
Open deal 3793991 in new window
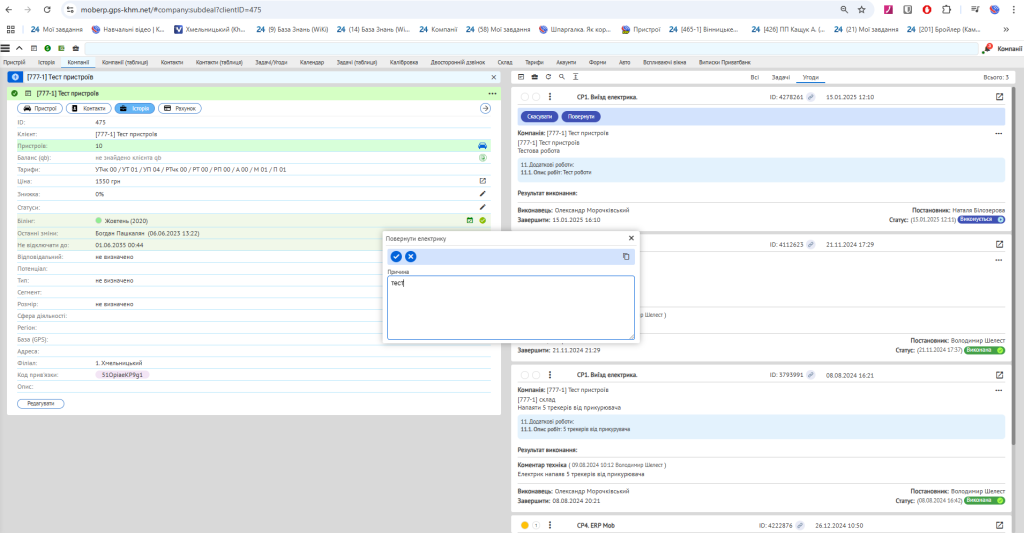click(999, 375)
